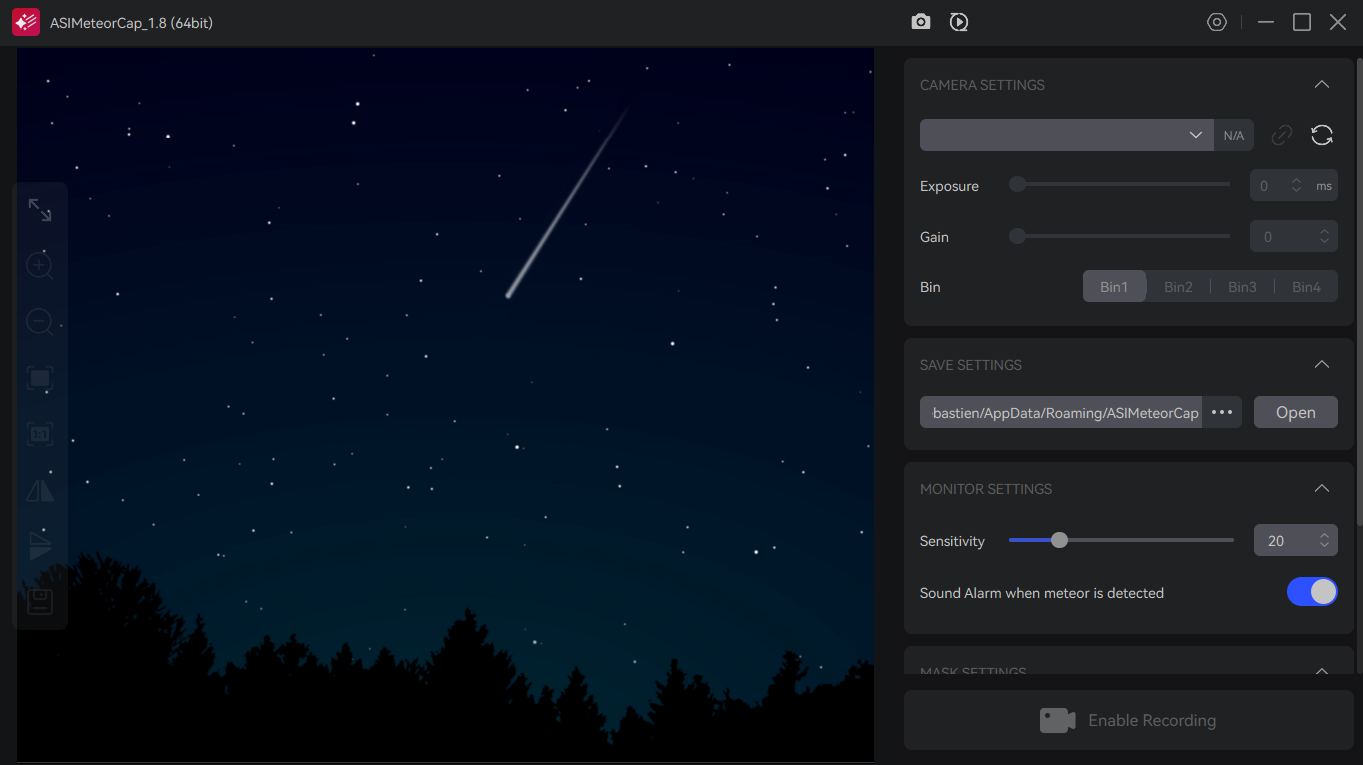
Task: Click the save image floppy icon
Action: pos(40,602)
